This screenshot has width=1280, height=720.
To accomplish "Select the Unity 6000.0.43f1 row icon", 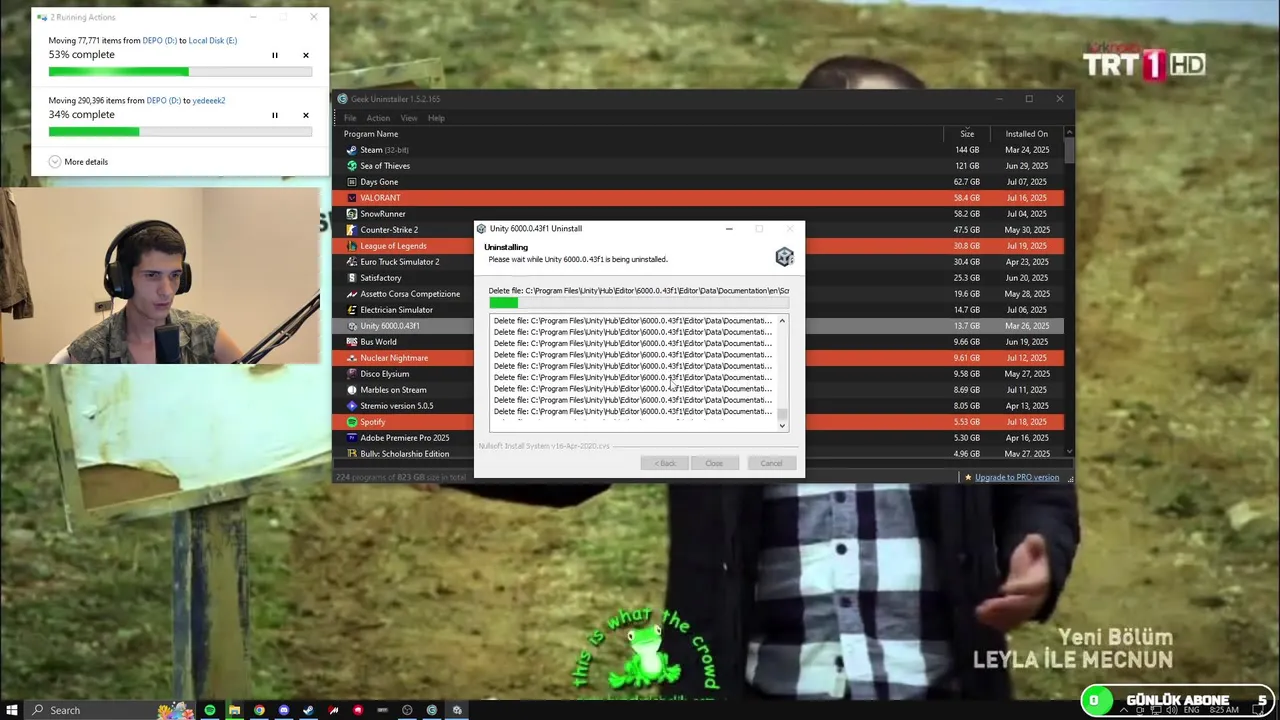I will click(x=351, y=326).
